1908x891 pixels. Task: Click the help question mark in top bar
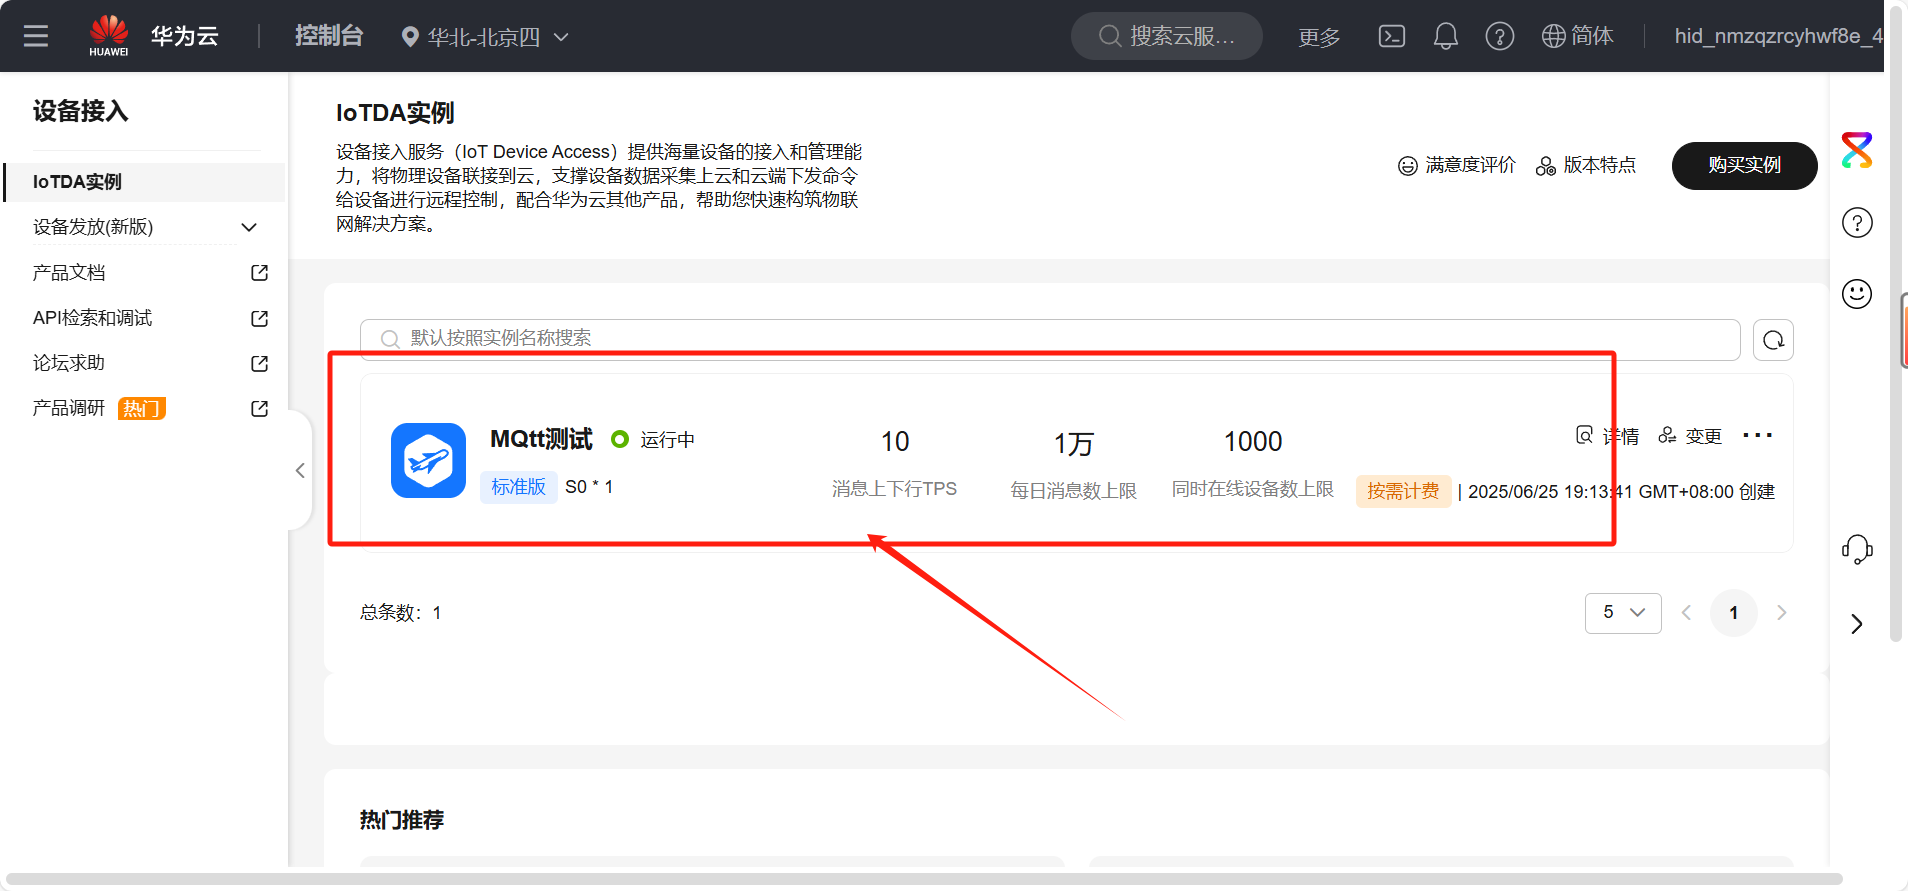(x=1499, y=37)
